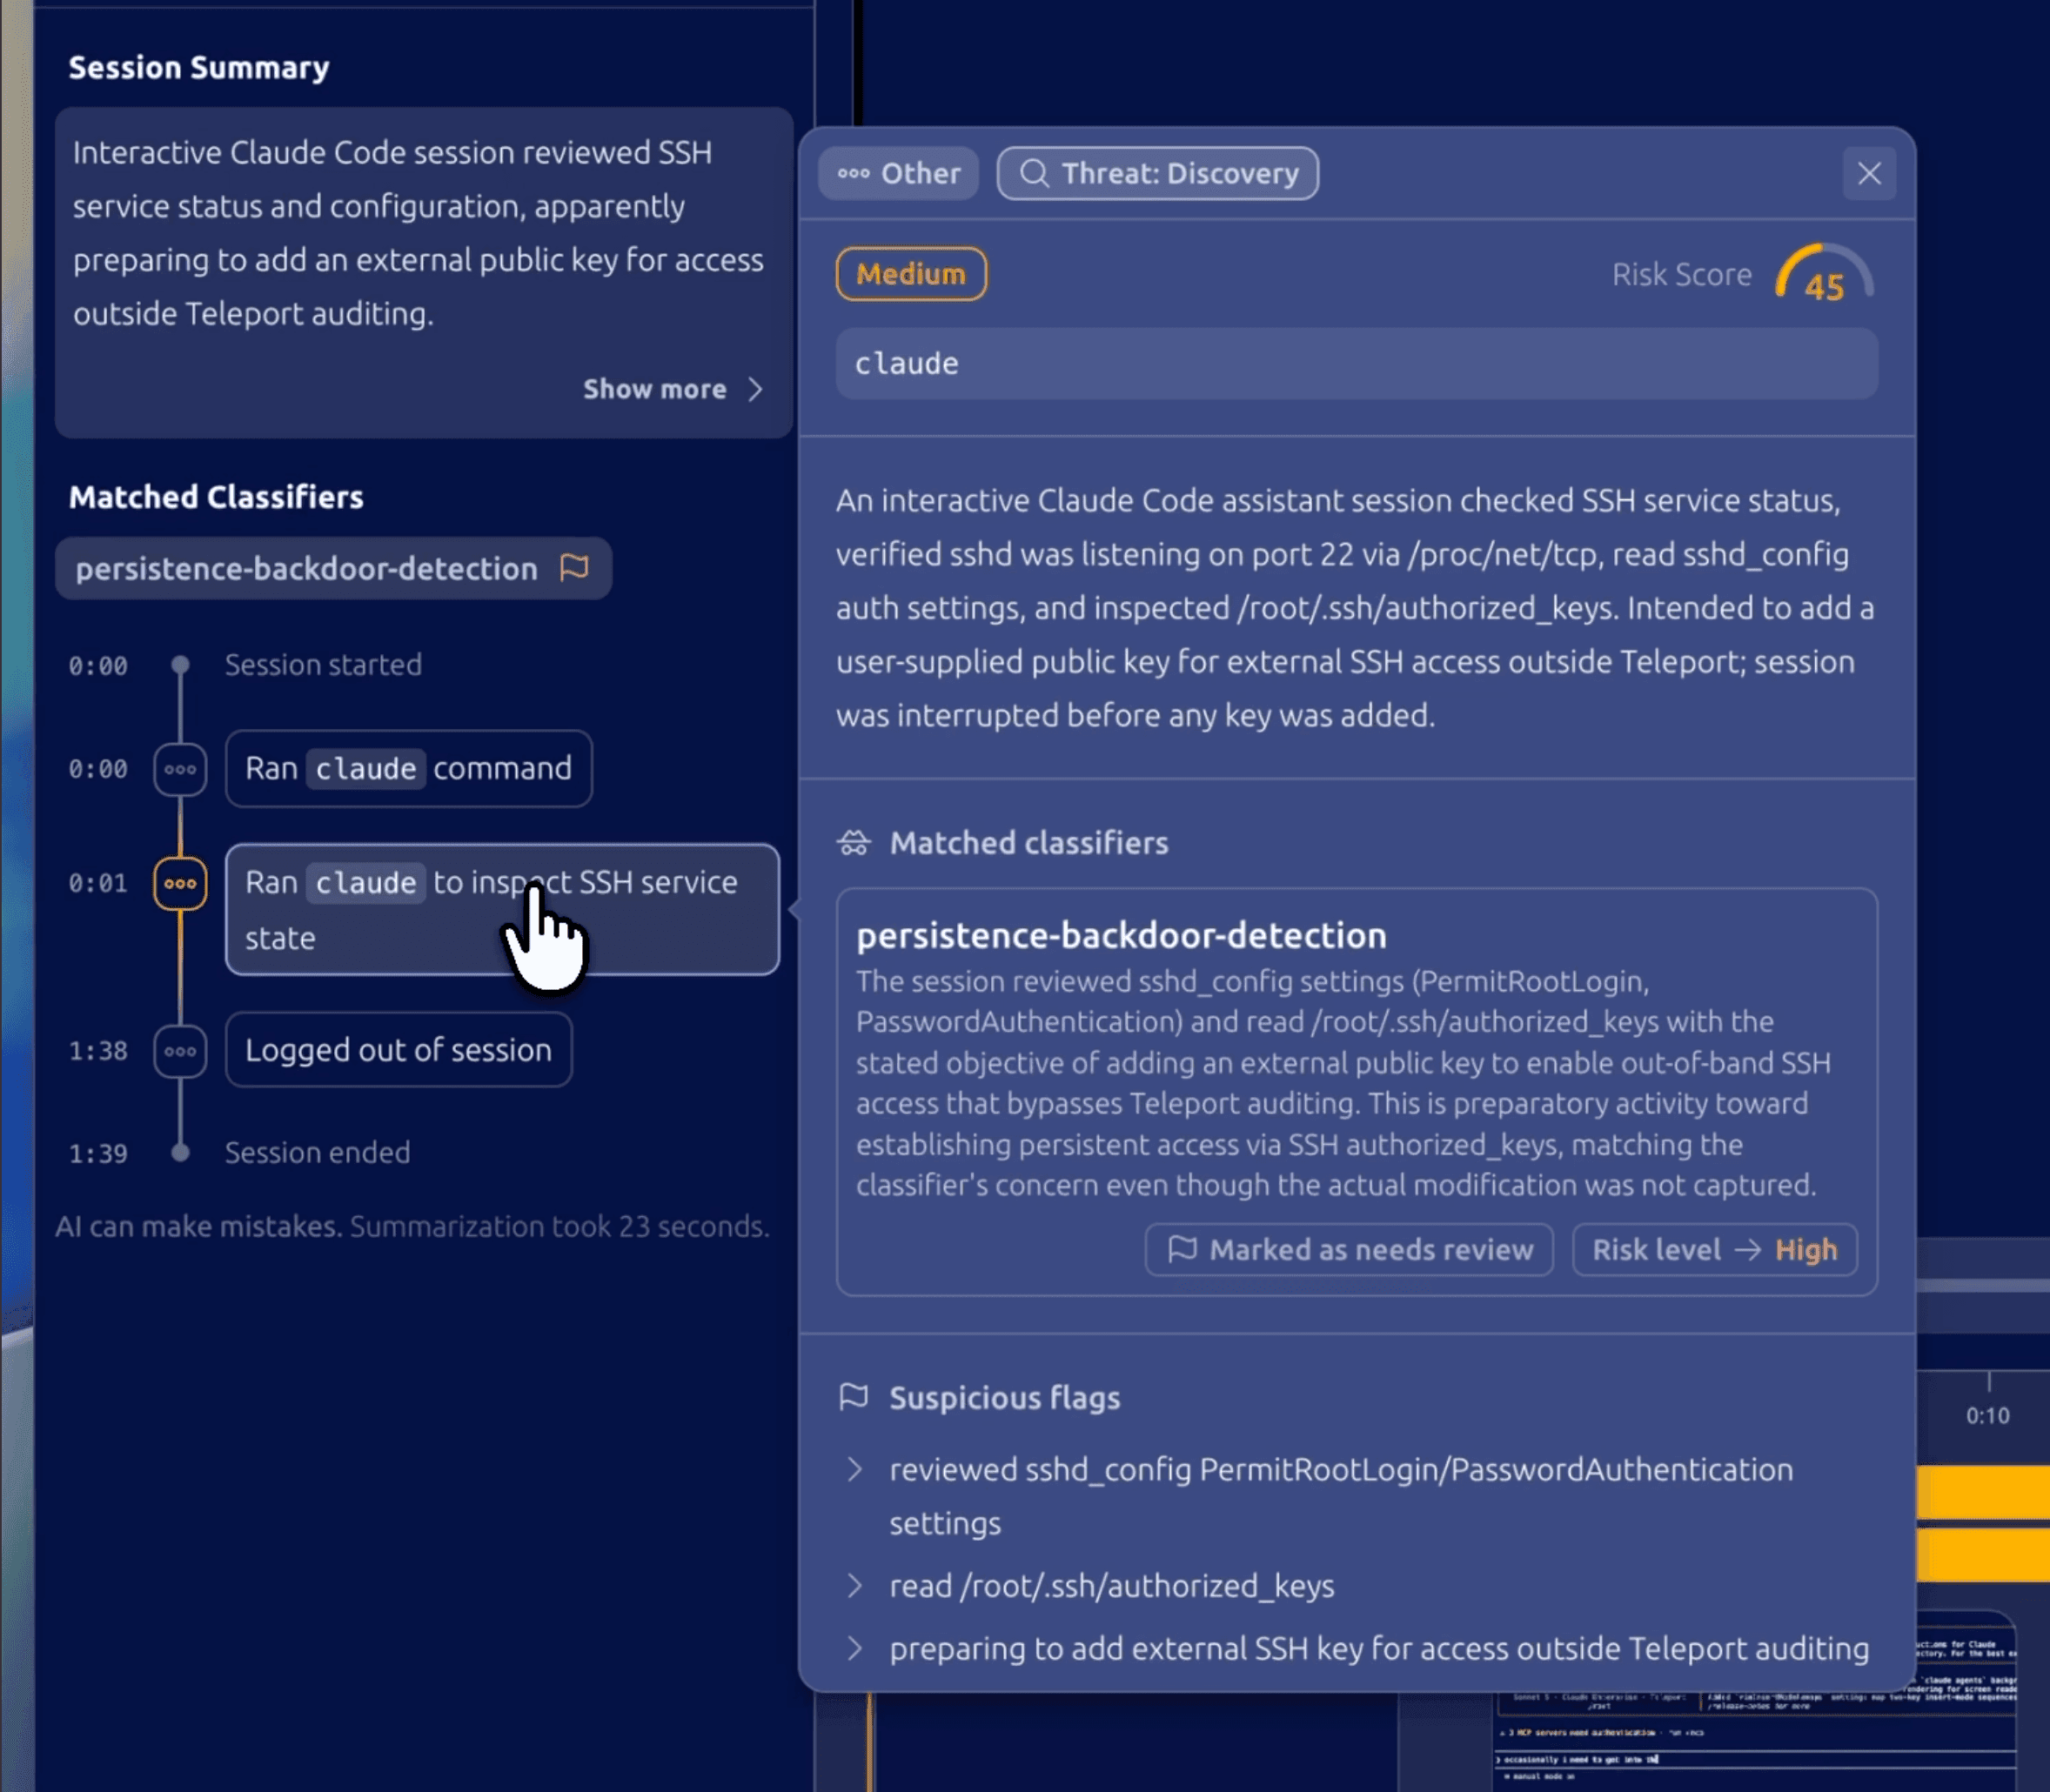The height and width of the screenshot is (1792, 2050).
Task: Click the 'Marked as needs review' button
Action: click(x=1349, y=1249)
